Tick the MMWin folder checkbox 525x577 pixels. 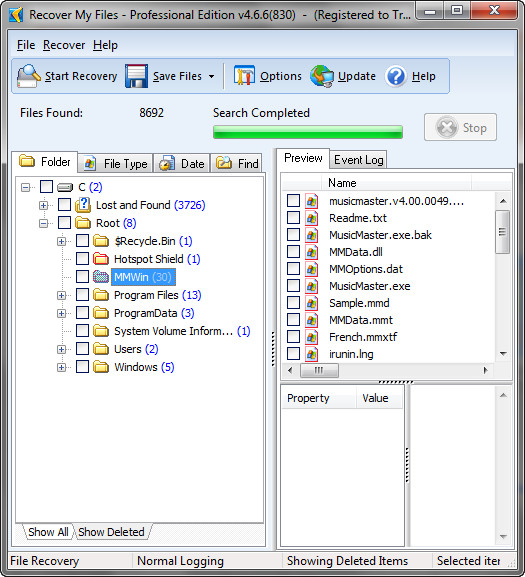click(82, 276)
